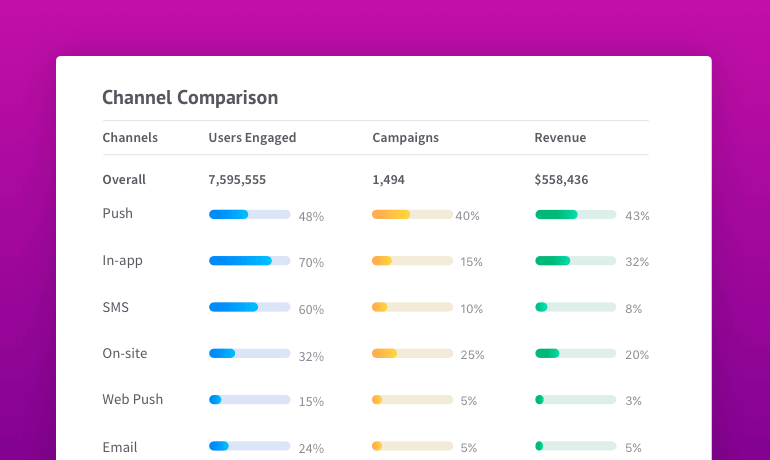The image size is (770, 460).
Task: Click the On-site channel label
Action: 125,353
